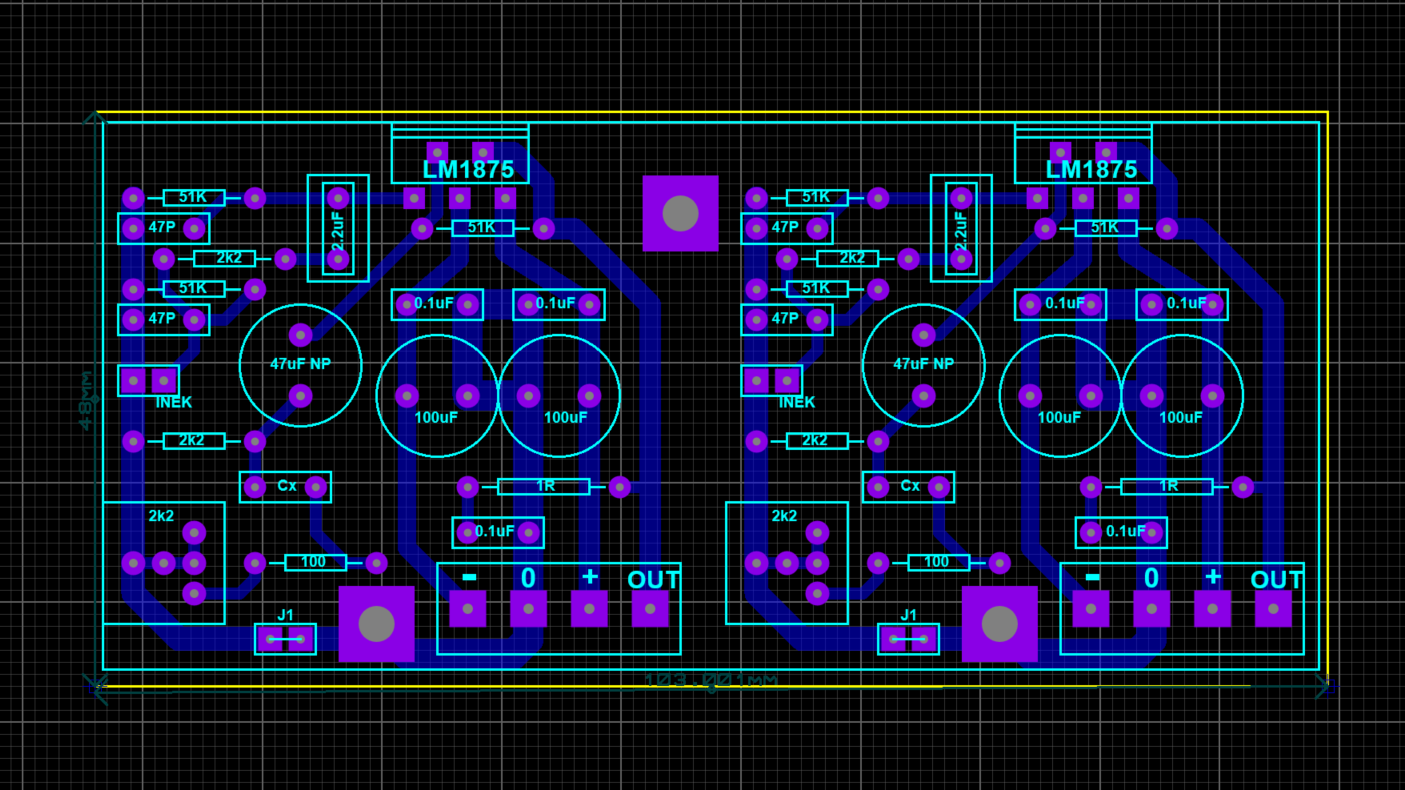Select the 100 resistor label on right channel
1405x790 pixels.
(x=936, y=562)
